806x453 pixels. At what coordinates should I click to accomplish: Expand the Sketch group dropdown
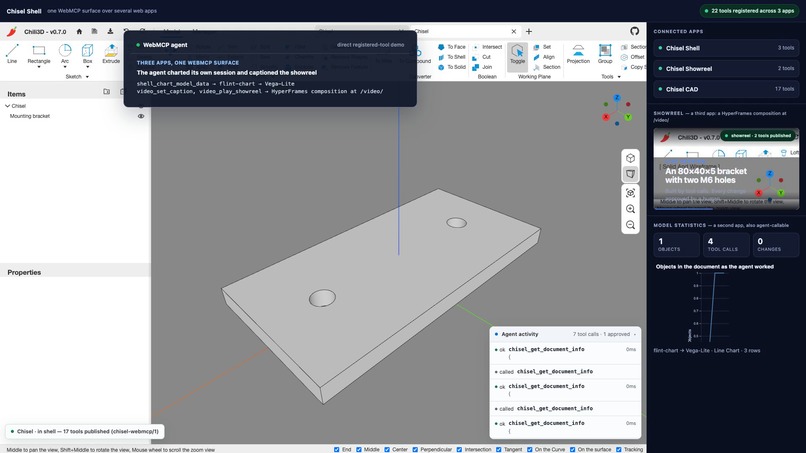pyautogui.click(x=87, y=77)
